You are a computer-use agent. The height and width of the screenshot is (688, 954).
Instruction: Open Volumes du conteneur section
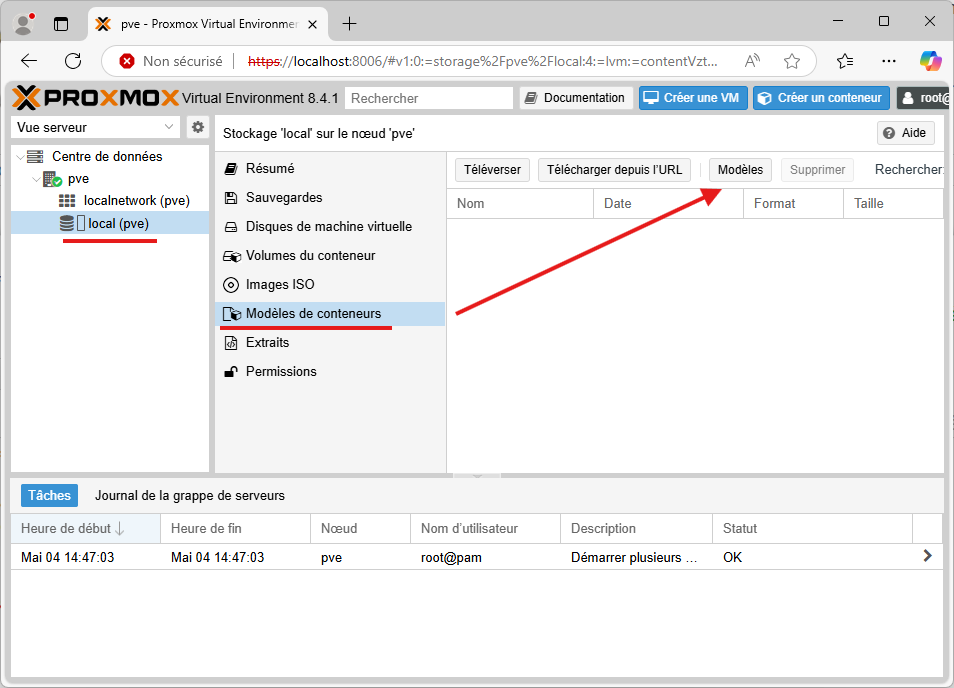[x=330, y=256]
